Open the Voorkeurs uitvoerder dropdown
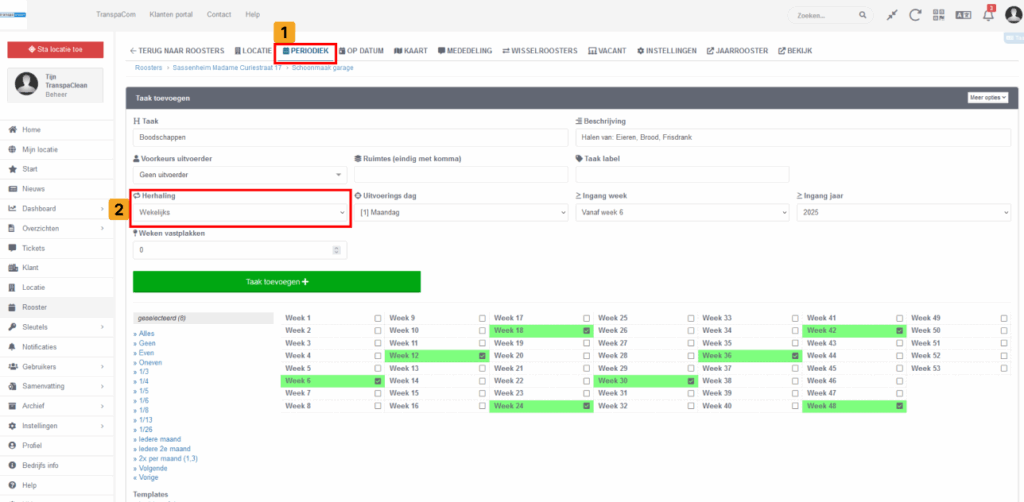 [x=240, y=175]
